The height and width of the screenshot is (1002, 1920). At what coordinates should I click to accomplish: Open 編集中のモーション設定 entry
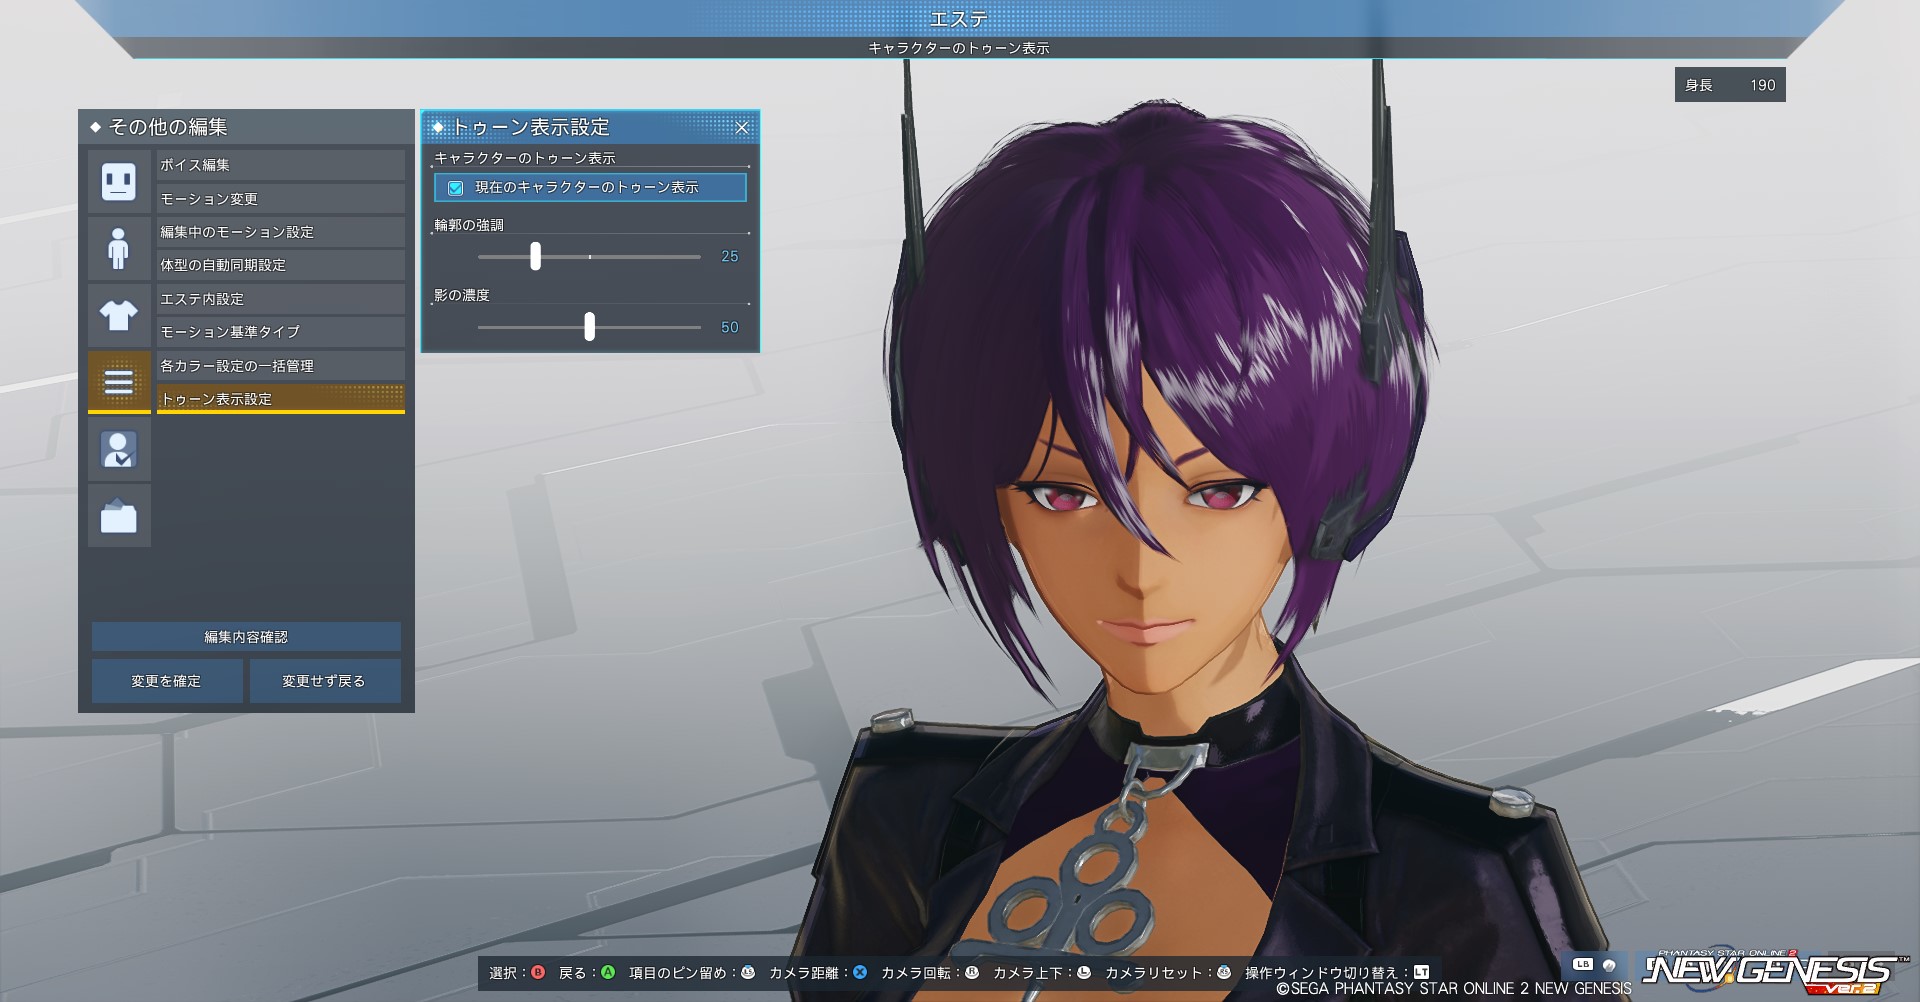tap(281, 232)
